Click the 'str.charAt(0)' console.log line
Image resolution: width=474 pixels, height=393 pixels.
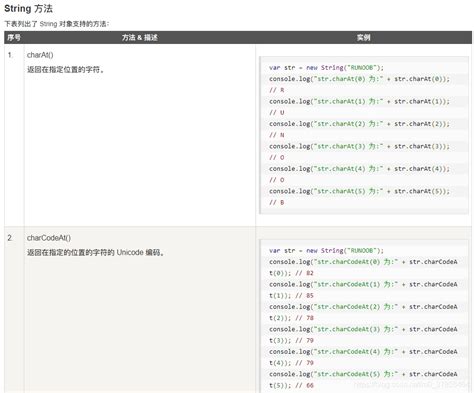(x=359, y=79)
